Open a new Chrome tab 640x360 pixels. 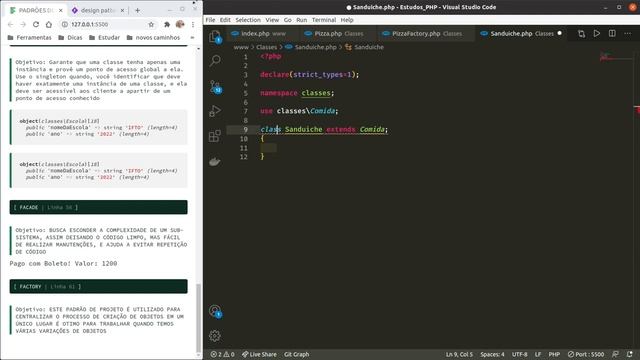pos(138,10)
